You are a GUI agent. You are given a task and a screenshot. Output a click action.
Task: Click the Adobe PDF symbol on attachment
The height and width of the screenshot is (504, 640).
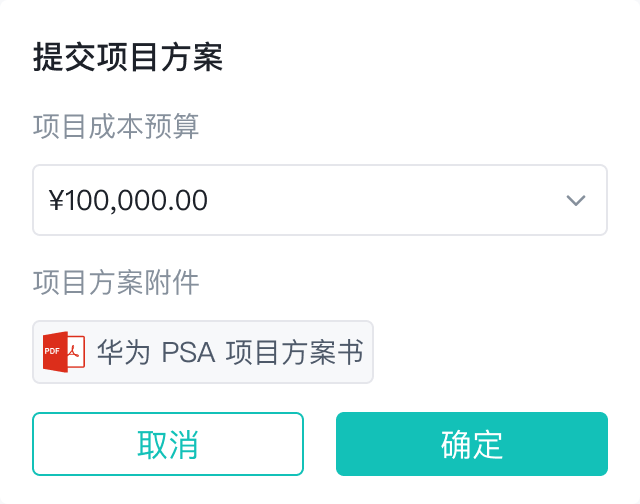[x=76, y=352]
